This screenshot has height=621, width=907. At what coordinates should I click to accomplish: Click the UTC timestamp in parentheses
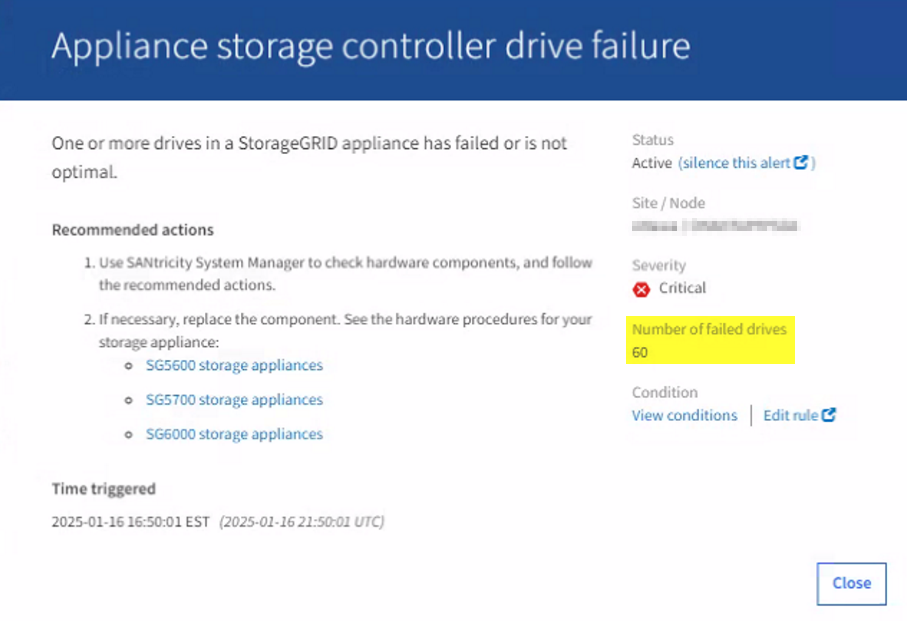click(302, 521)
